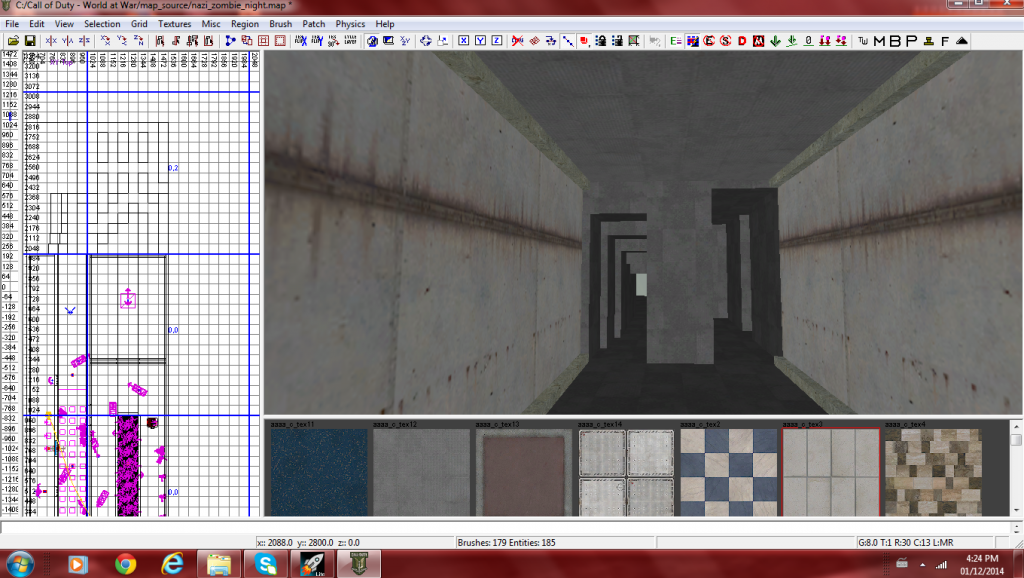Open Skype from taskbar
This screenshot has width=1024, height=578.
[x=266, y=564]
